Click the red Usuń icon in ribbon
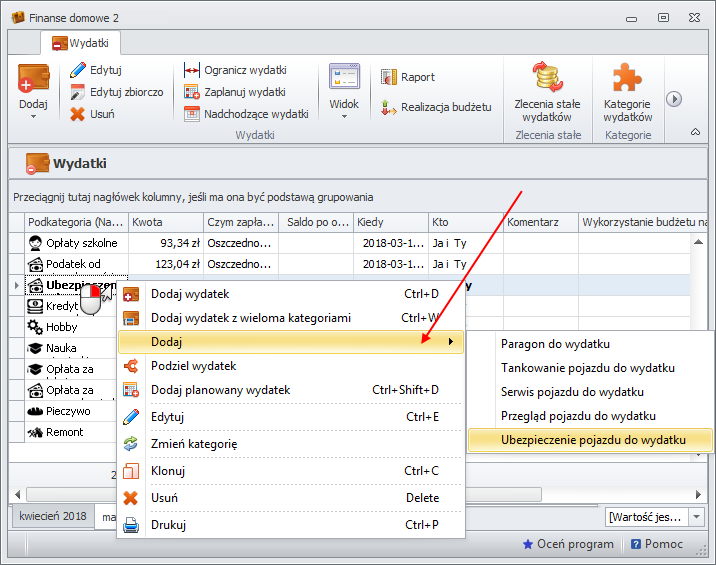Viewport: 716px width, 565px height. 78,114
